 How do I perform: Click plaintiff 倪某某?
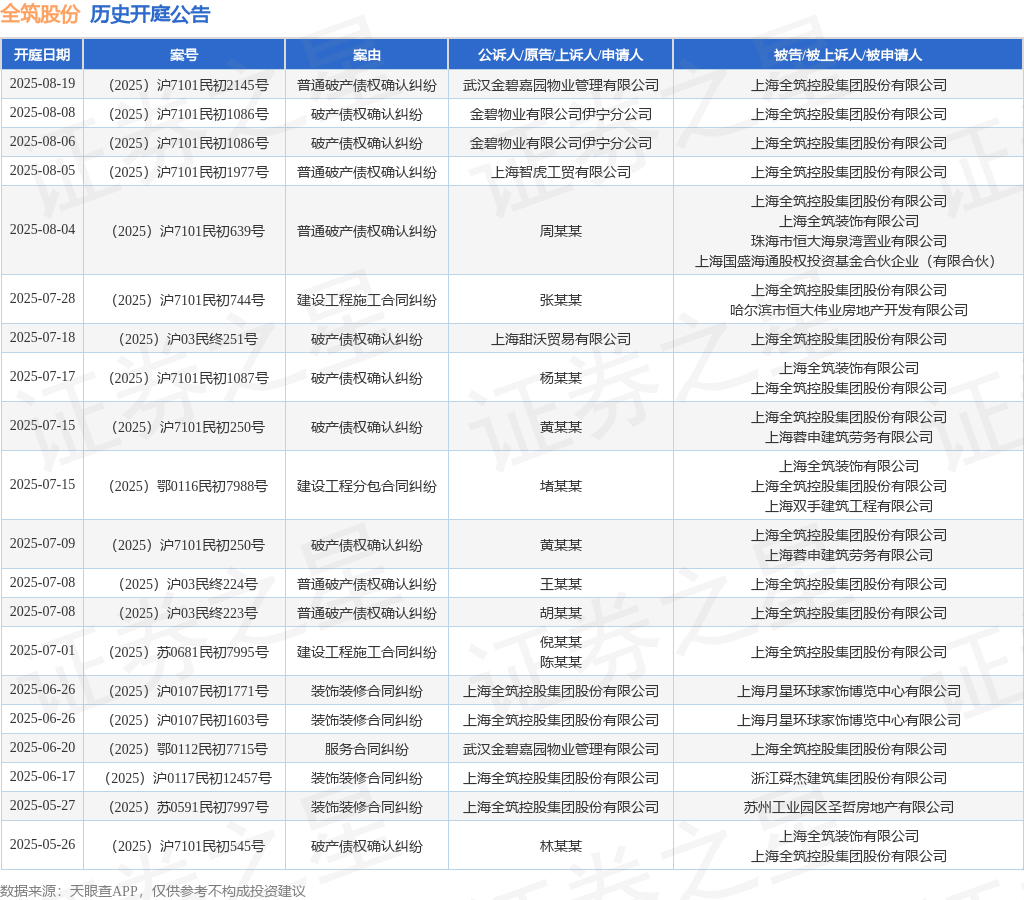tap(560, 642)
